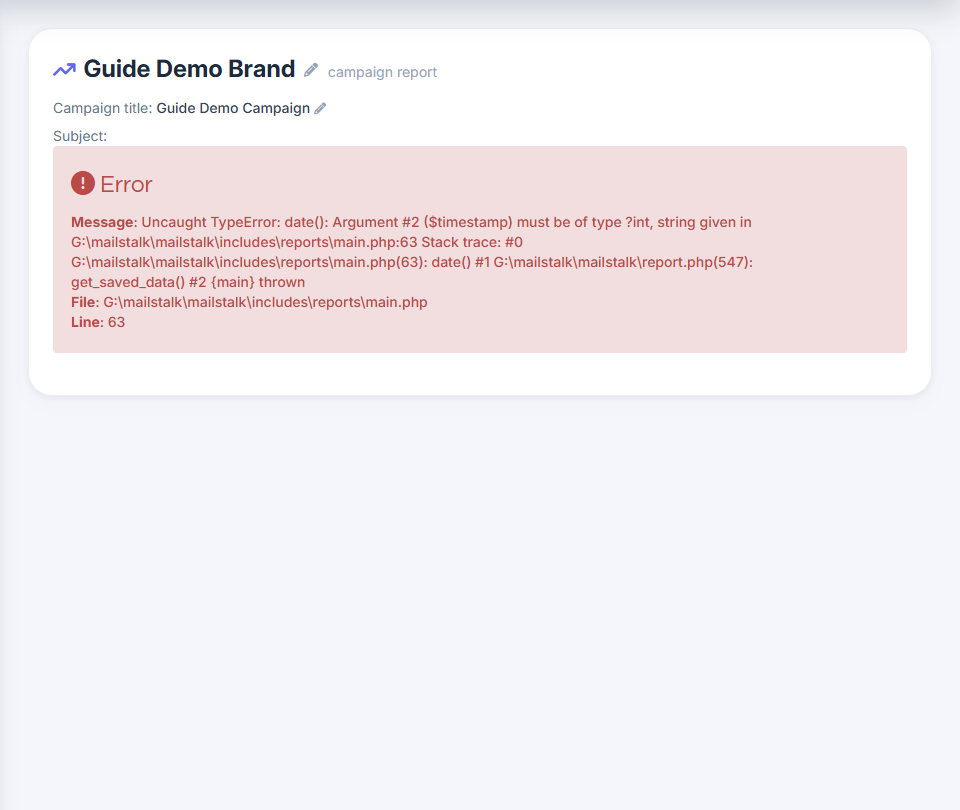Viewport: 960px width, 810px height.
Task: Edit brand name via pencil icon next to Guide Demo Brand
Action: point(311,70)
